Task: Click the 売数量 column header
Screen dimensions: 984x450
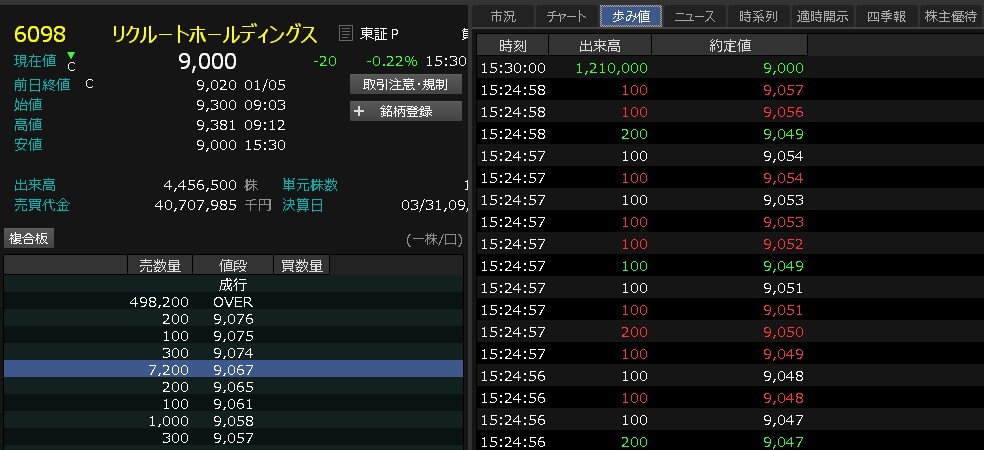Action: pos(159,265)
